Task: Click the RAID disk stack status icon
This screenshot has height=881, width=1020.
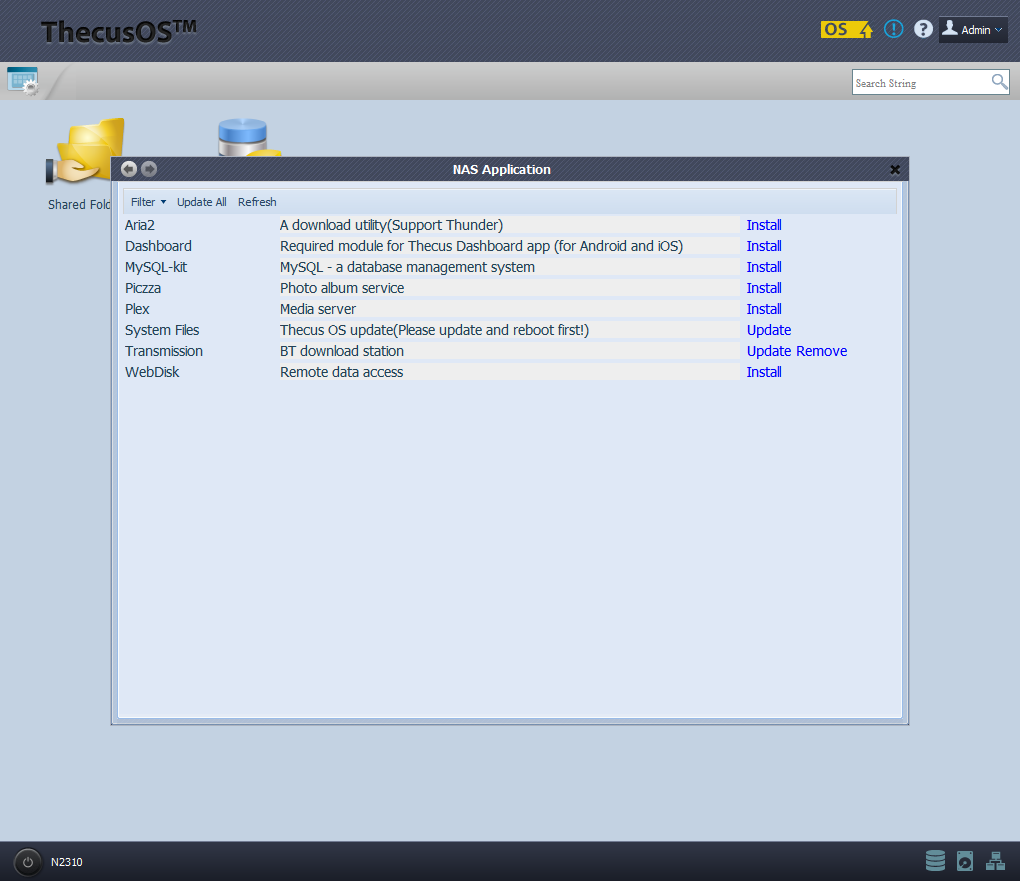Action: click(x=935, y=861)
